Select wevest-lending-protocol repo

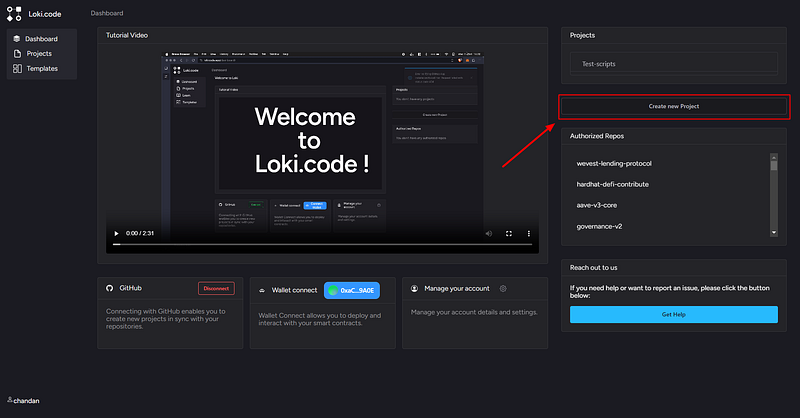pyautogui.click(x=614, y=163)
